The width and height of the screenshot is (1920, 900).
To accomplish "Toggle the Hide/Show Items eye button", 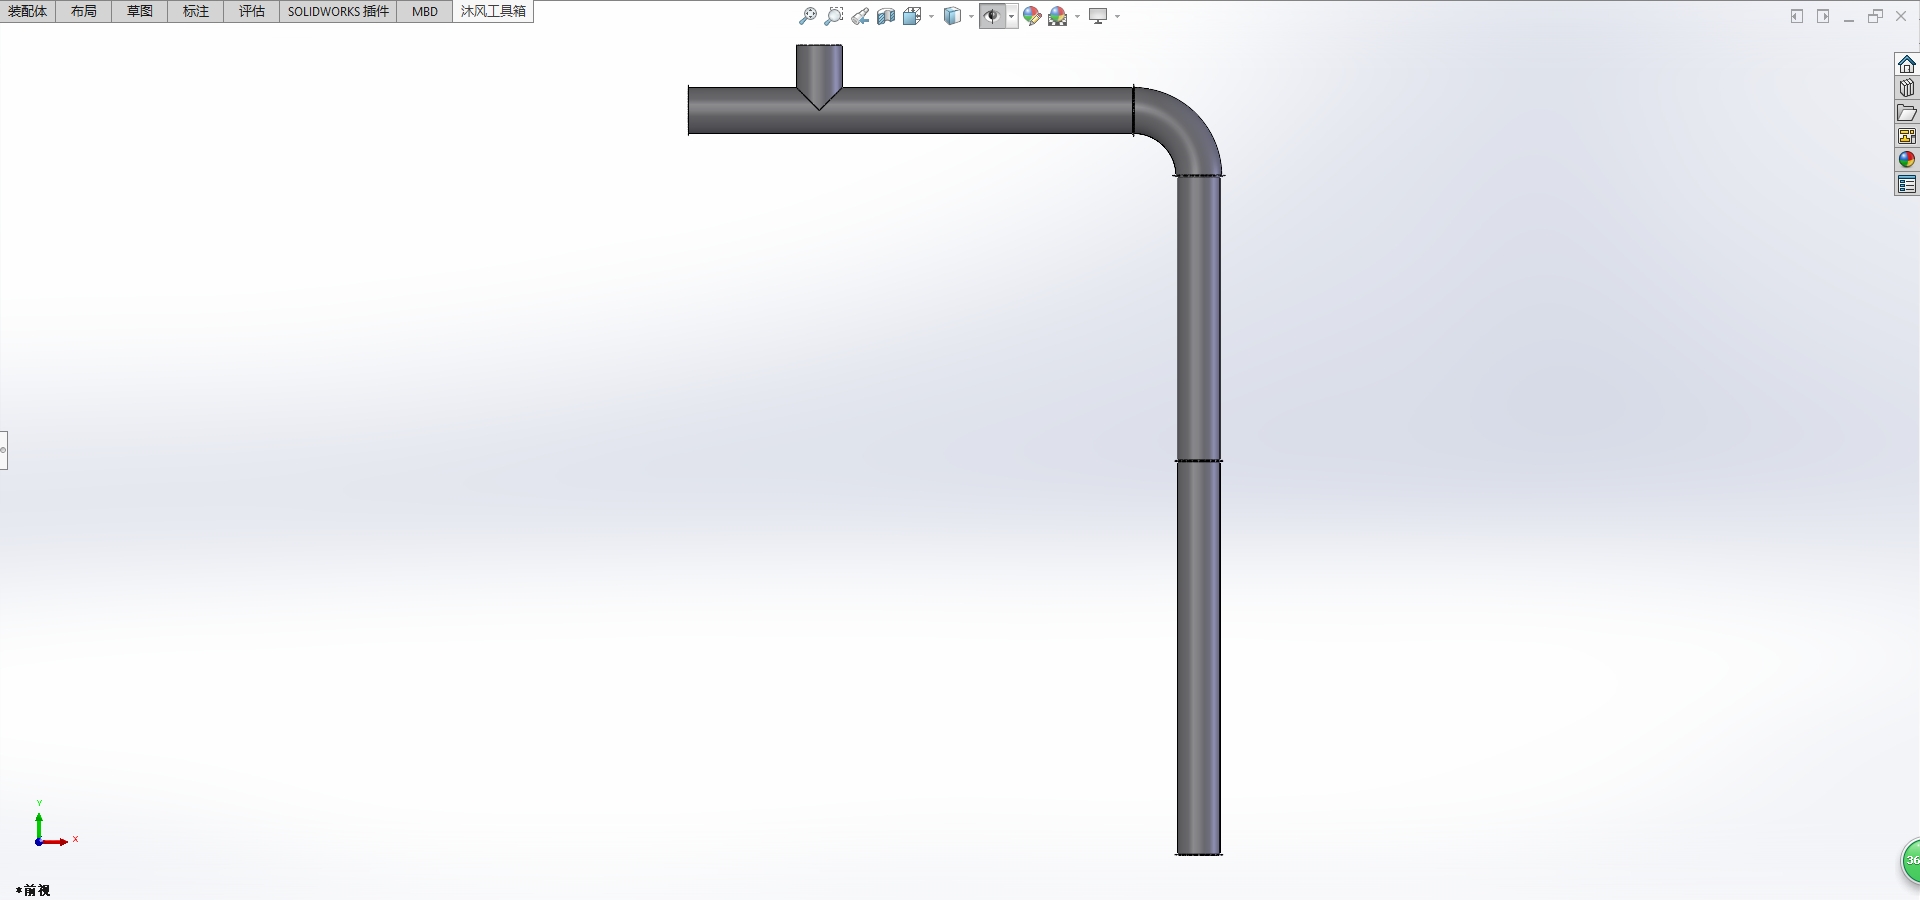I will coord(992,16).
